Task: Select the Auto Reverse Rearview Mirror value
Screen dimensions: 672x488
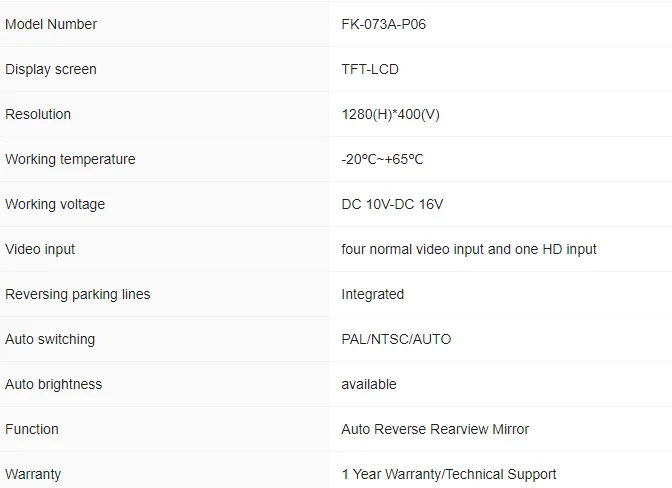Action: click(435, 429)
